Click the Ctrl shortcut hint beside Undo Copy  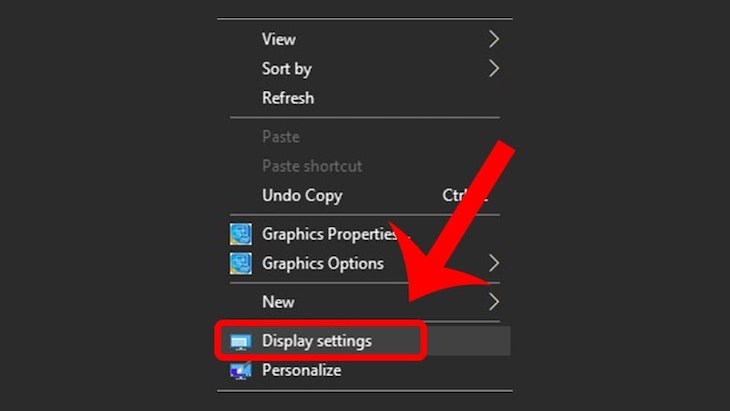[x=463, y=196]
